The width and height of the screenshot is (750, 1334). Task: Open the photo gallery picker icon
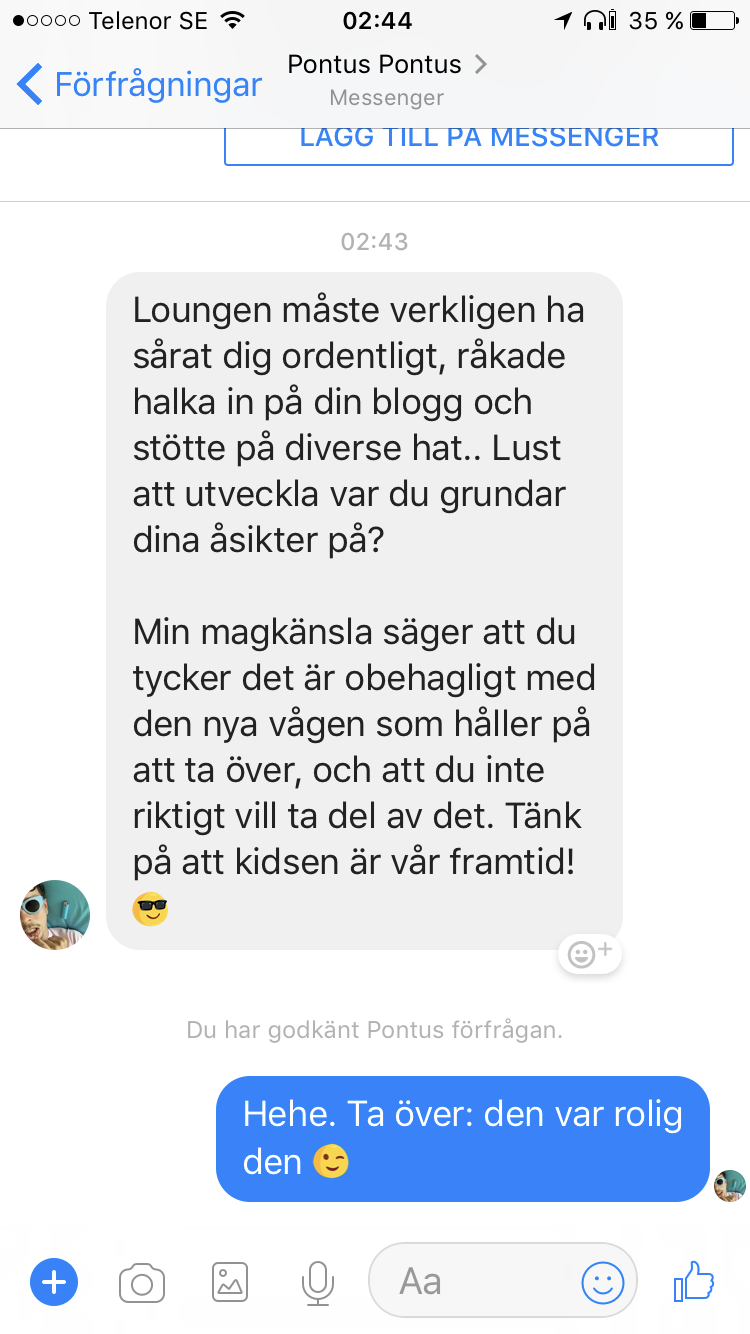point(230,1282)
